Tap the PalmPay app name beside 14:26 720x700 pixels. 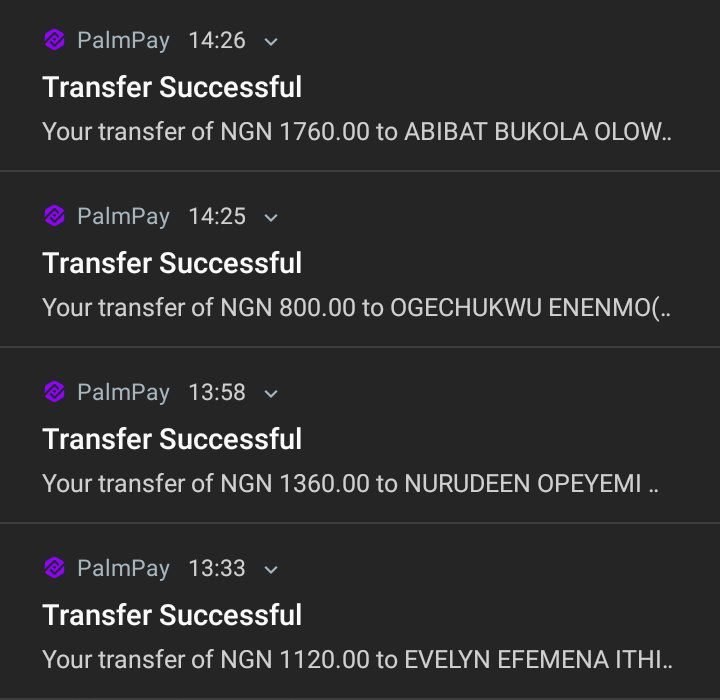pos(124,41)
